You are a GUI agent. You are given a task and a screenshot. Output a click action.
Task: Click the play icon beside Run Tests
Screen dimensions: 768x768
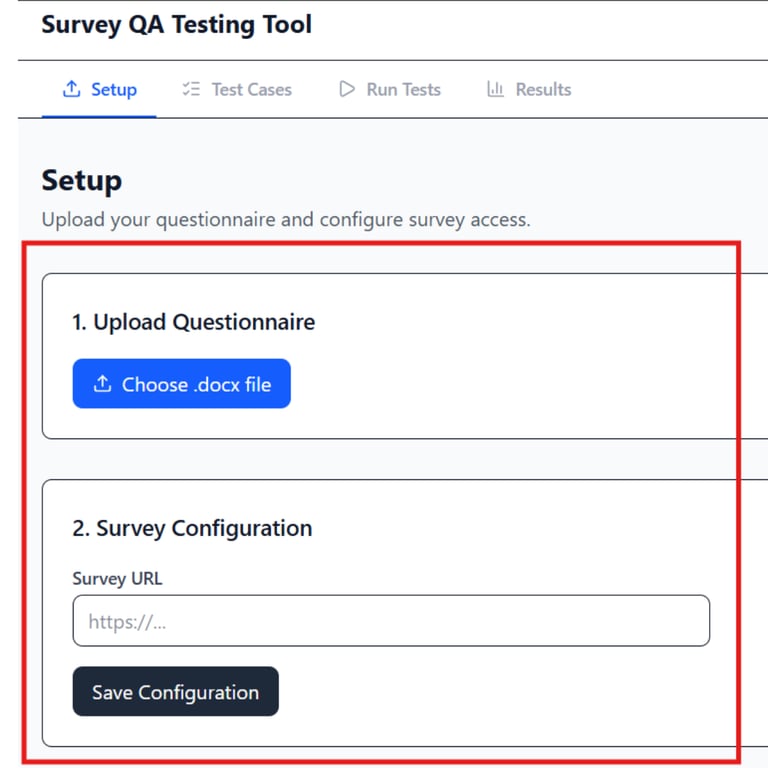coord(347,89)
